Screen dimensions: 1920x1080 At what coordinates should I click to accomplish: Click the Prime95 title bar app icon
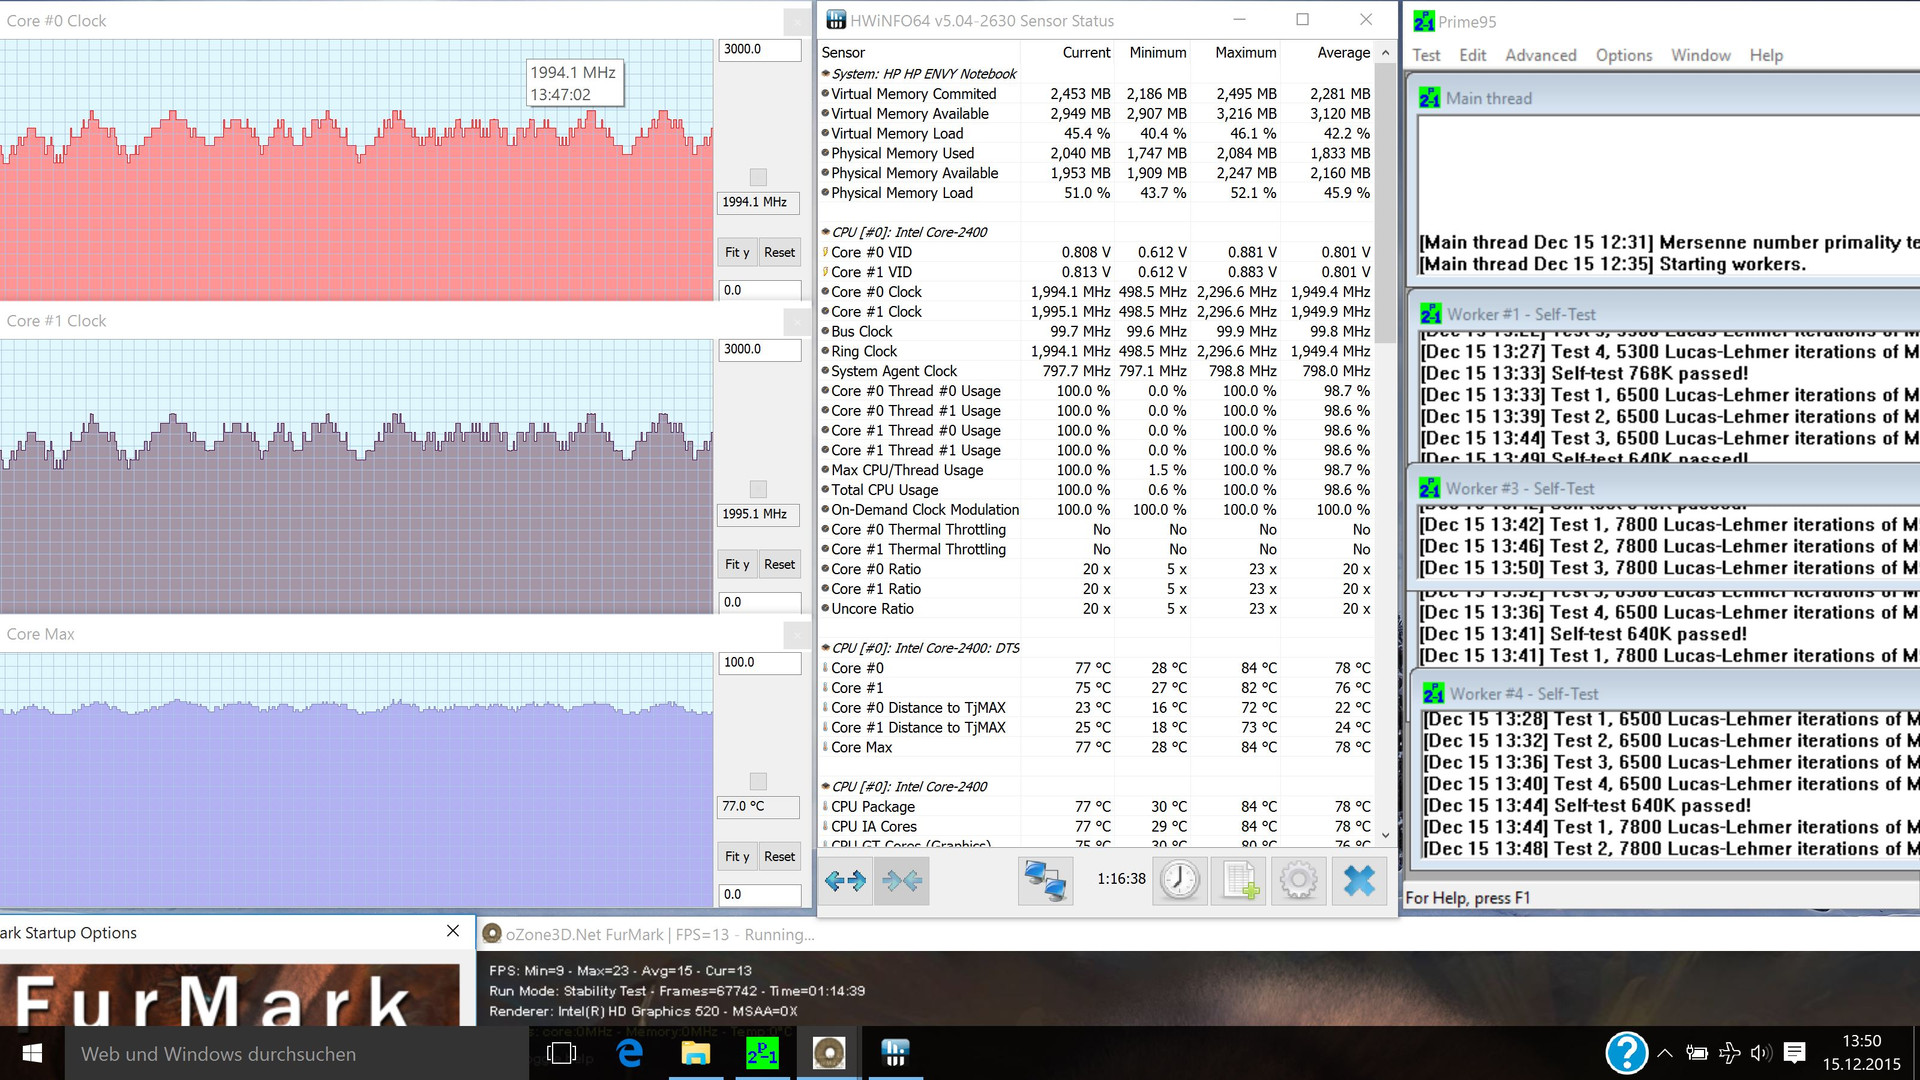pos(1424,21)
